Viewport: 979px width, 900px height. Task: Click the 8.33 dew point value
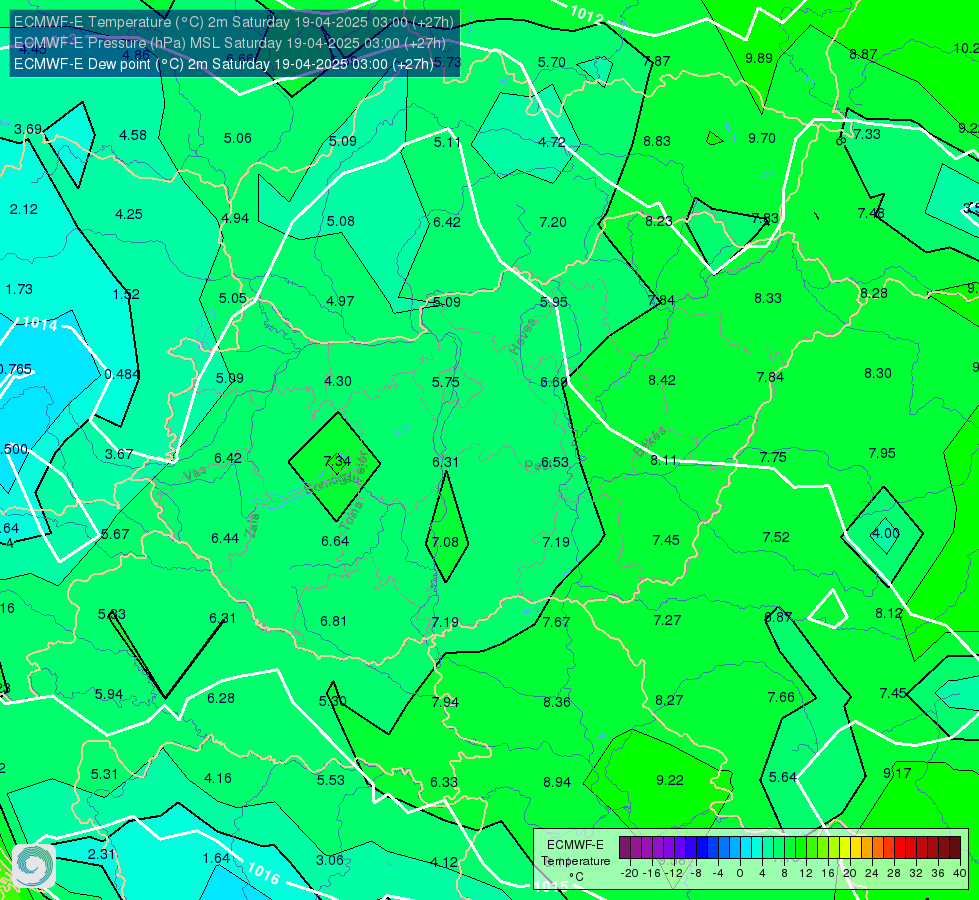[x=768, y=299]
